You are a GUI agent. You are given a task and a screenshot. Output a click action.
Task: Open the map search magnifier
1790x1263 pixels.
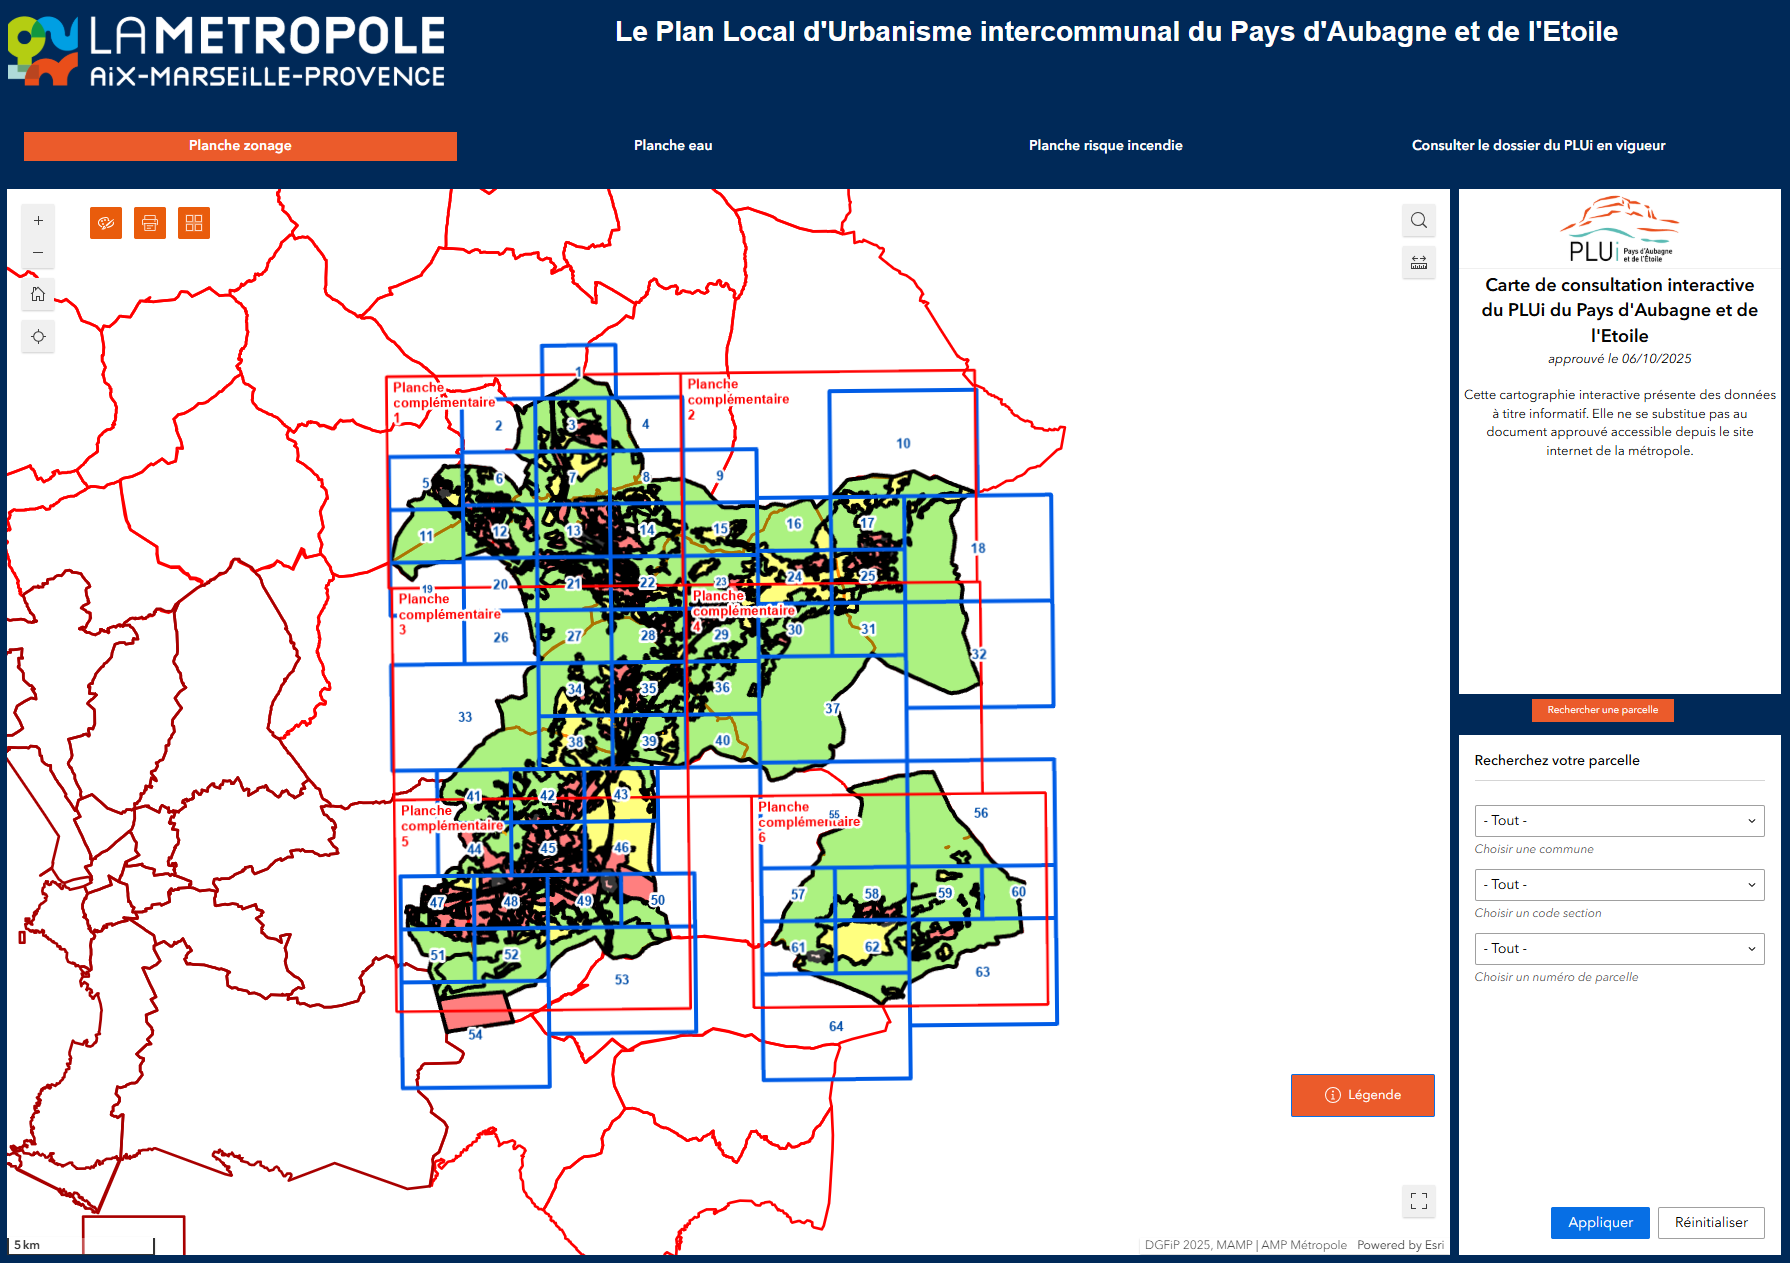1418,221
